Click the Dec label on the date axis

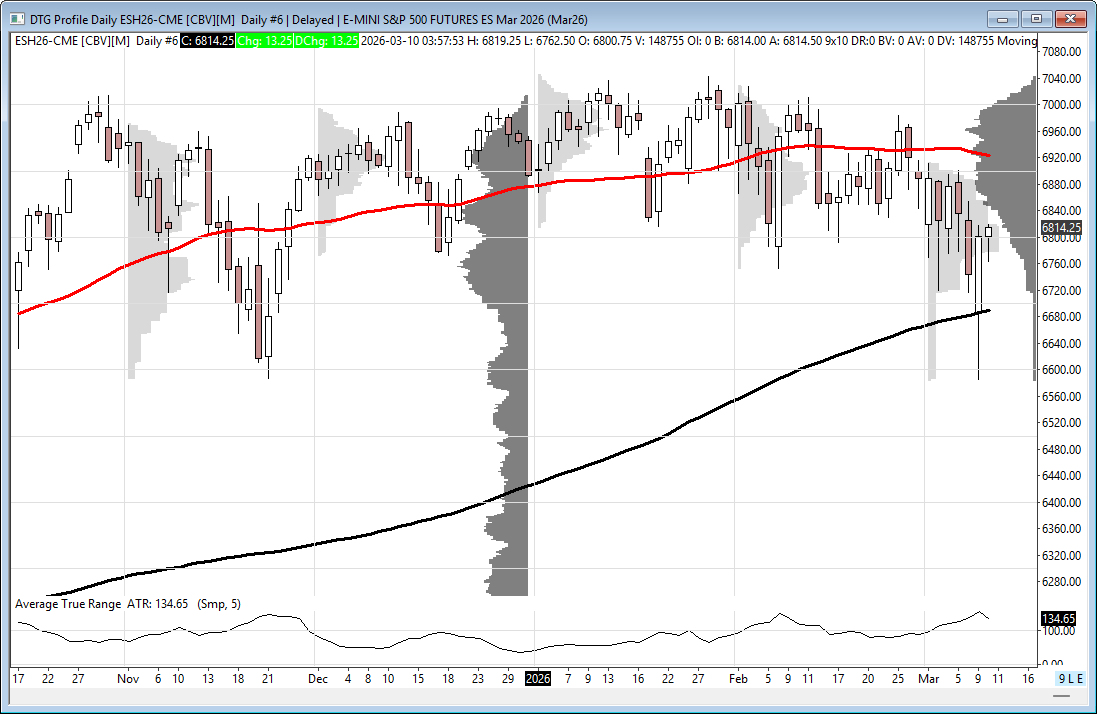pyautogui.click(x=317, y=678)
